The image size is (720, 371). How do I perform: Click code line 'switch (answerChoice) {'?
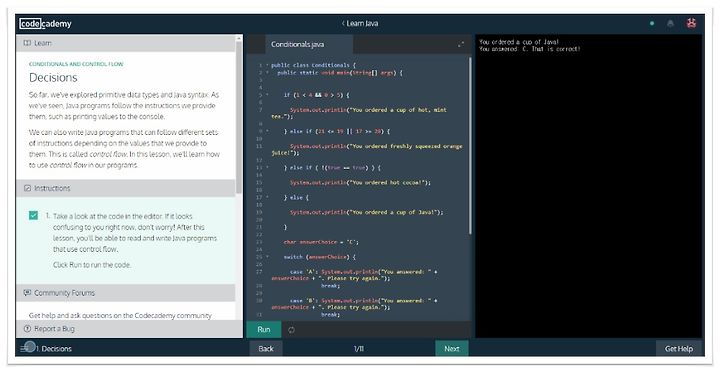coord(319,257)
